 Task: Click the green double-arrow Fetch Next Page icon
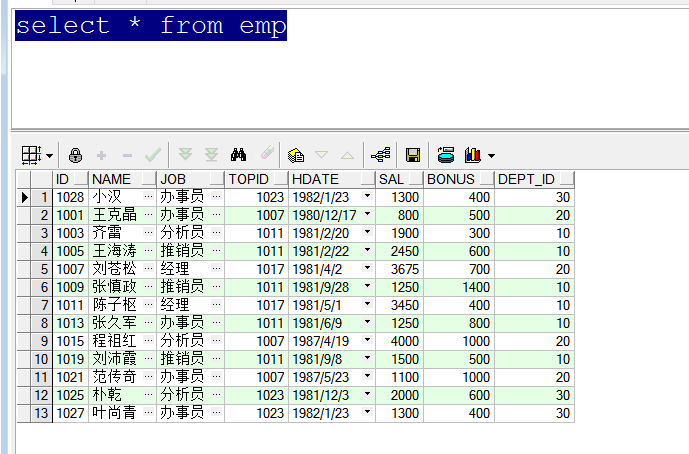(x=185, y=155)
